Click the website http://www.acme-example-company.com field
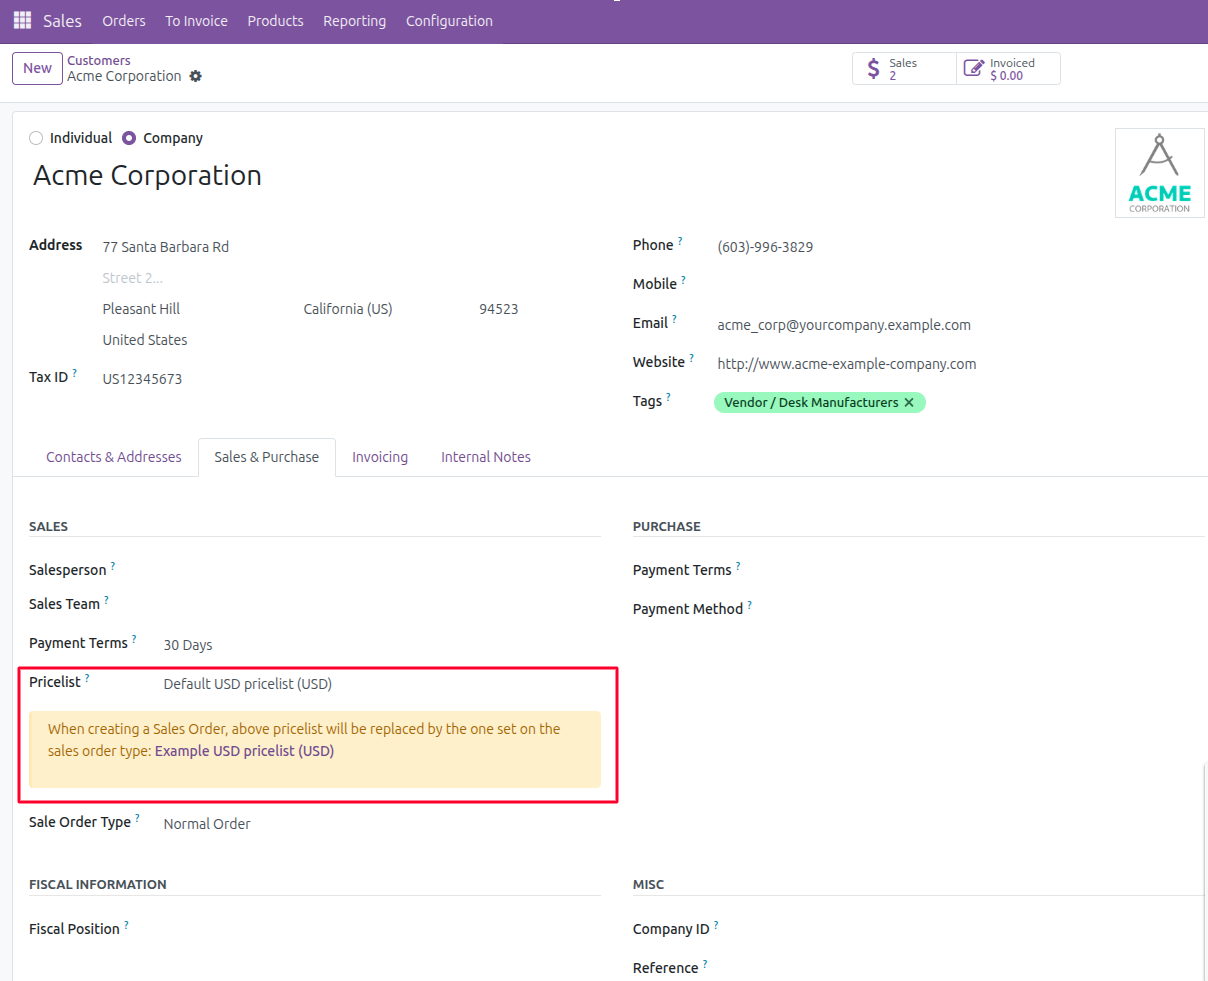1208x981 pixels. click(x=960, y=364)
